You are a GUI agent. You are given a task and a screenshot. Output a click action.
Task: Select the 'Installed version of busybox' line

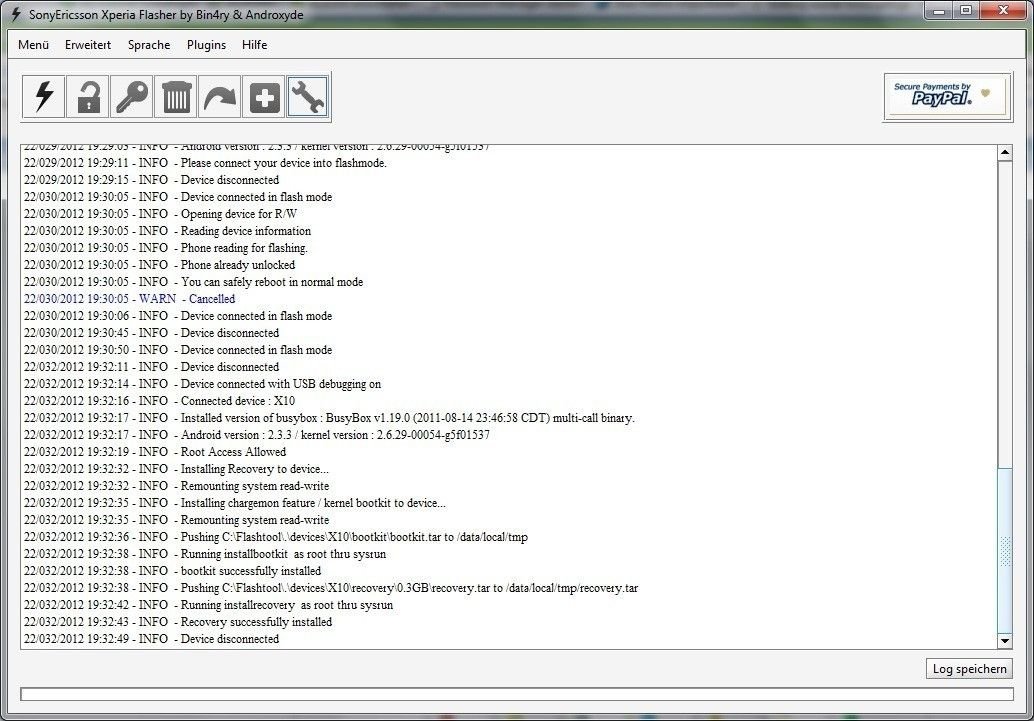pyautogui.click(x=329, y=418)
